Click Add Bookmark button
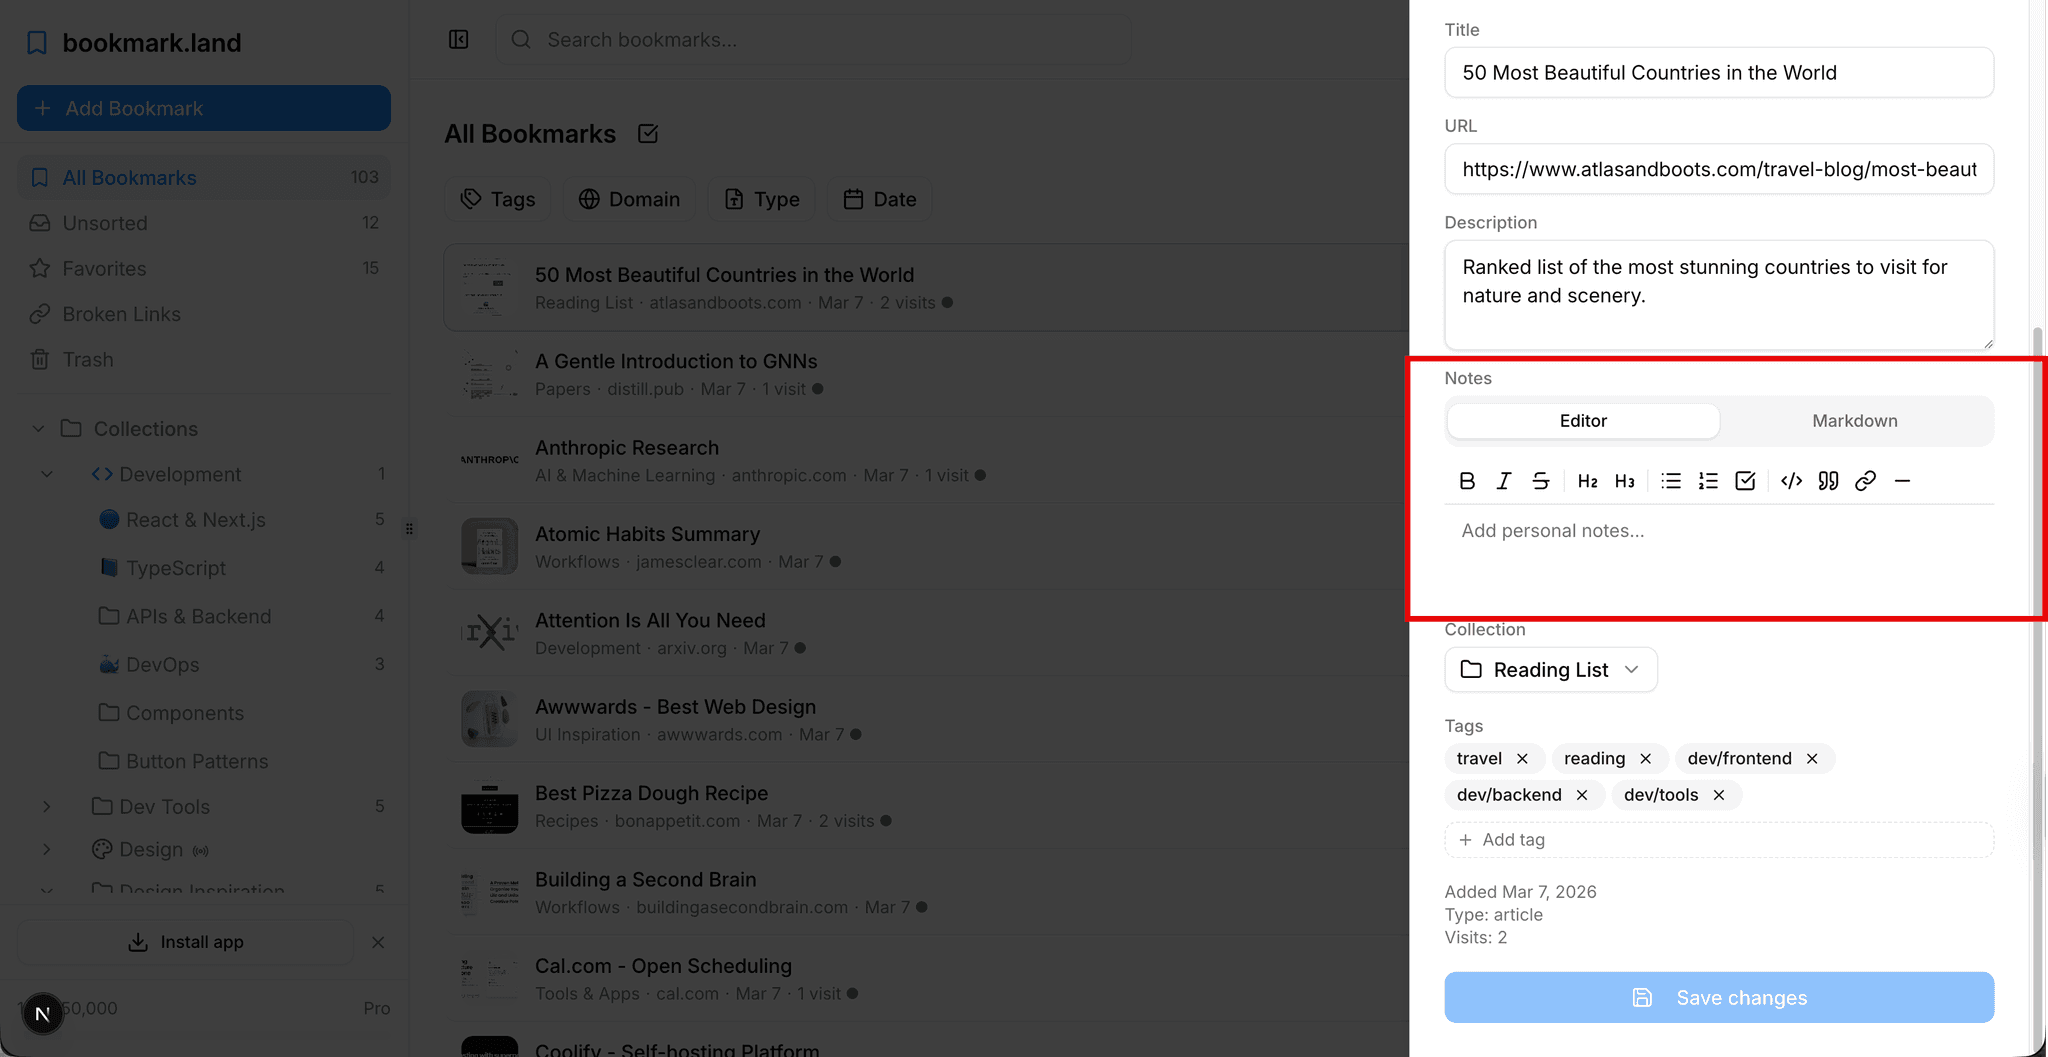This screenshot has width=2048, height=1057. coord(204,108)
